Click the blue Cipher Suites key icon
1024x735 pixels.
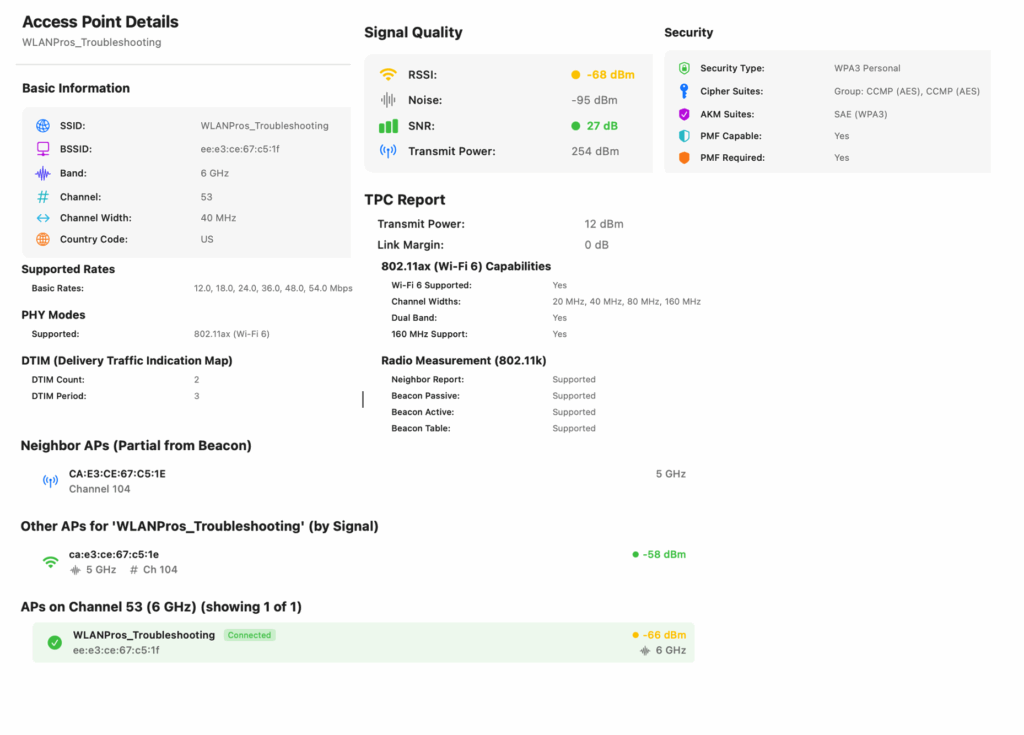(684, 91)
